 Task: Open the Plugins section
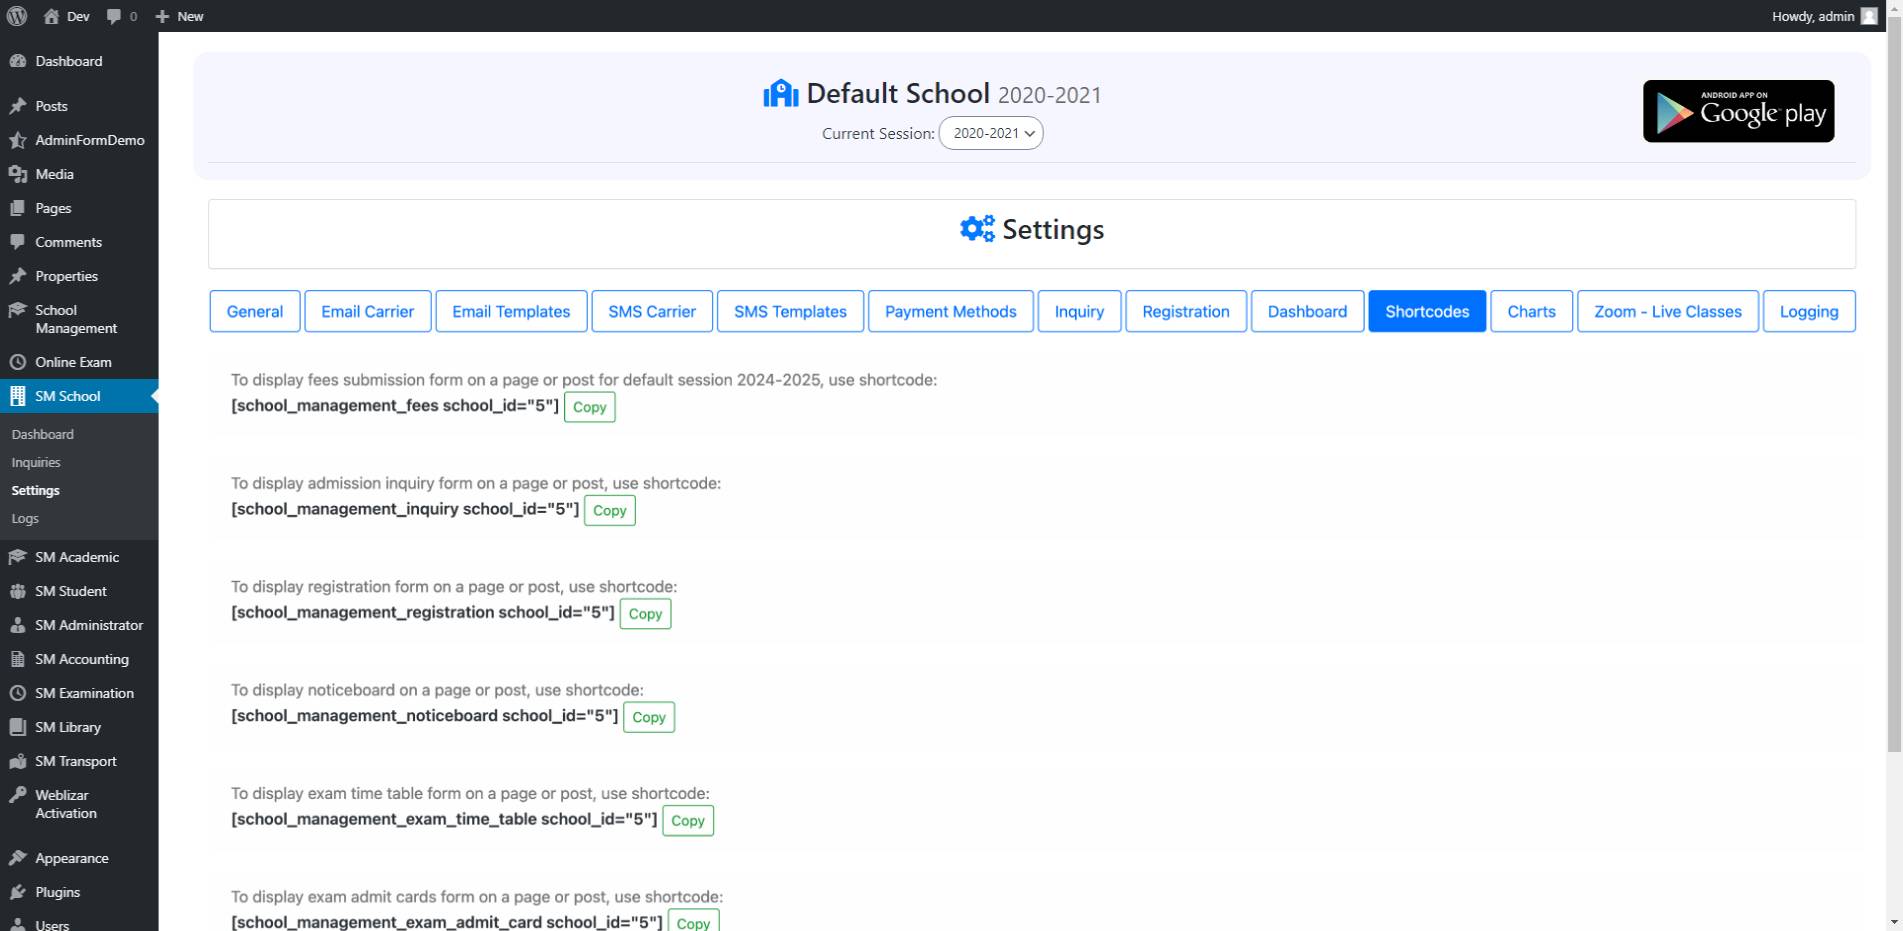(x=57, y=892)
